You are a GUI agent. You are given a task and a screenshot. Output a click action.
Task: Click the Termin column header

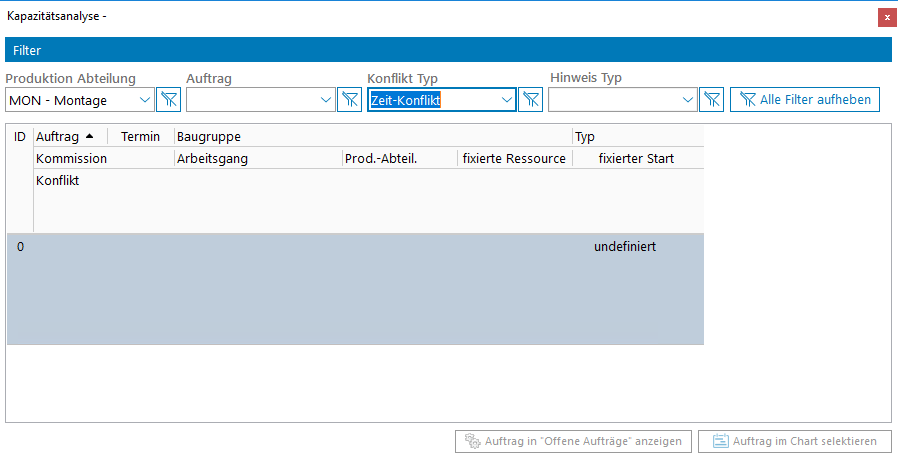pyautogui.click(x=140, y=136)
